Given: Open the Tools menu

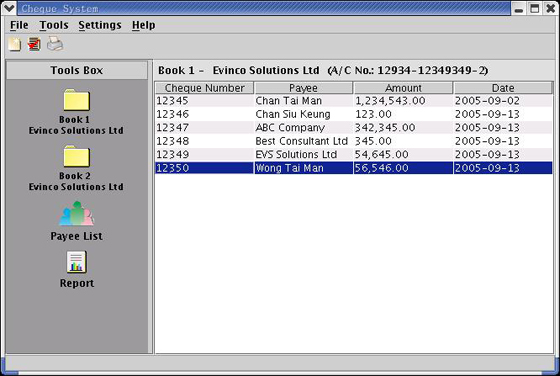Looking at the screenshot, I should [x=54, y=25].
